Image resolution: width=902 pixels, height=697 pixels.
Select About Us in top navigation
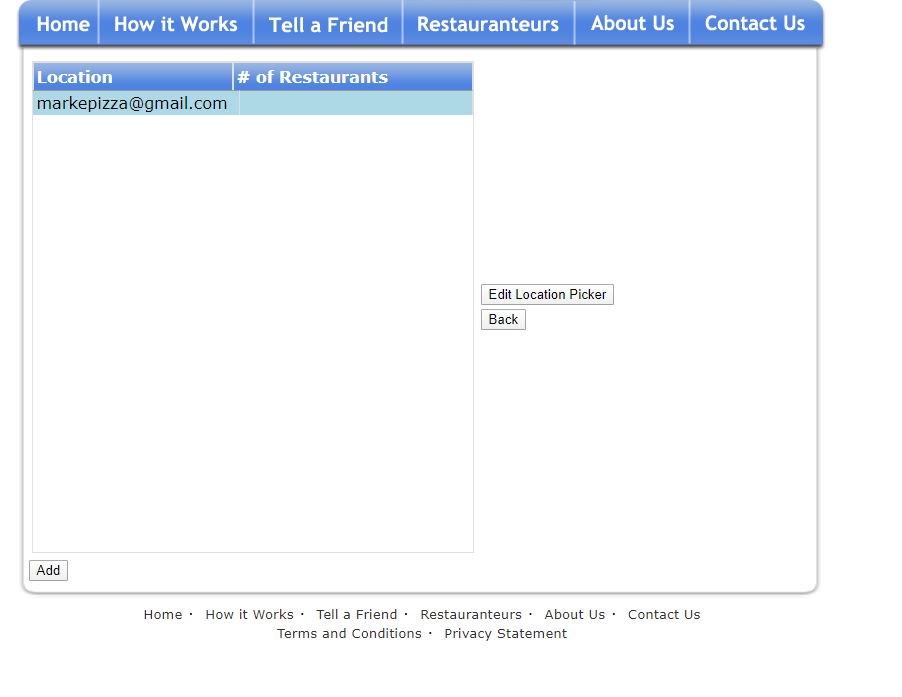click(632, 24)
